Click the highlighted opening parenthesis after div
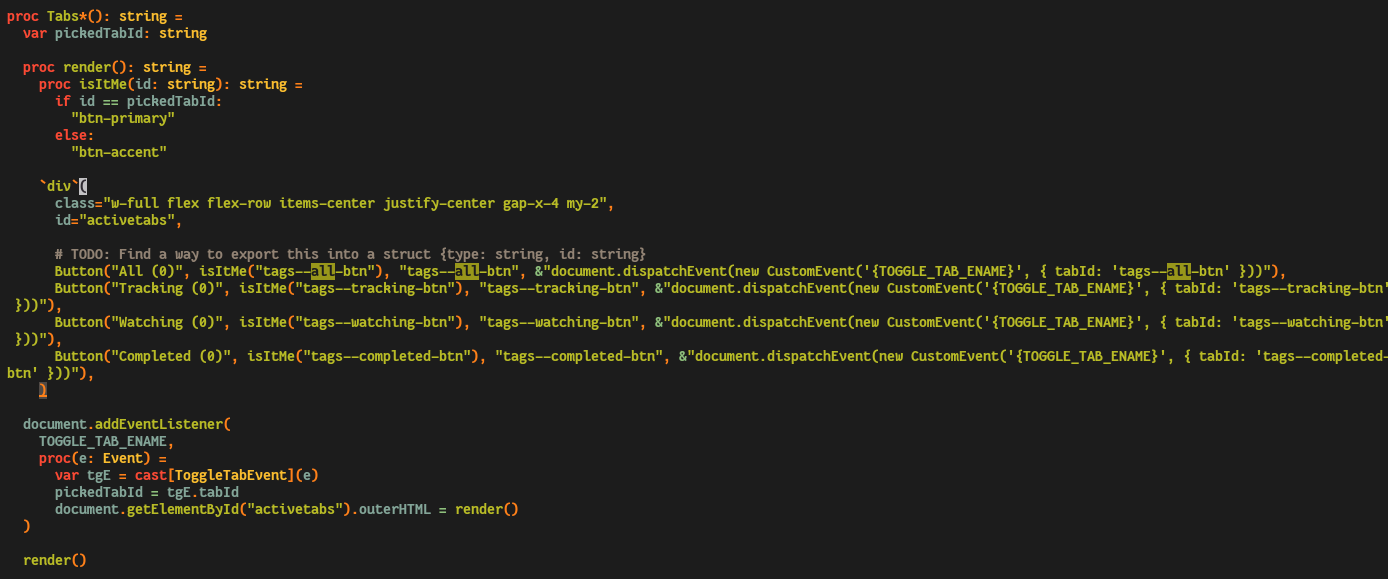The width and height of the screenshot is (1388, 579). [x=84, y=186]
